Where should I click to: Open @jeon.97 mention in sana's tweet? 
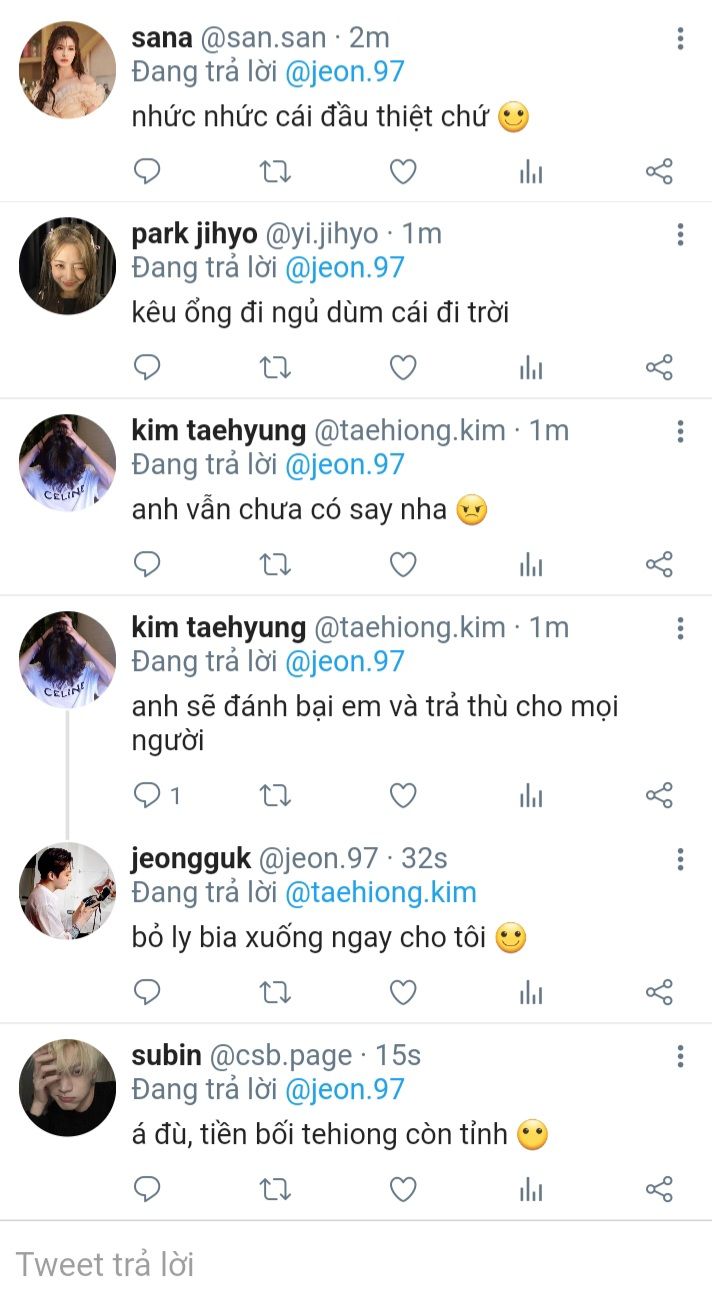[344, 71]
